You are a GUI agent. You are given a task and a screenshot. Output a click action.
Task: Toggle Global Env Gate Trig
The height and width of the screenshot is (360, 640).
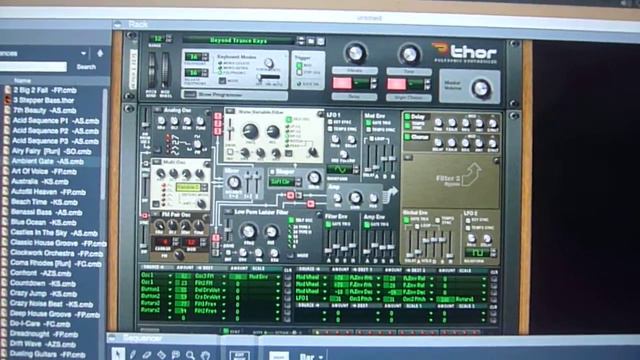click(407, 220)
